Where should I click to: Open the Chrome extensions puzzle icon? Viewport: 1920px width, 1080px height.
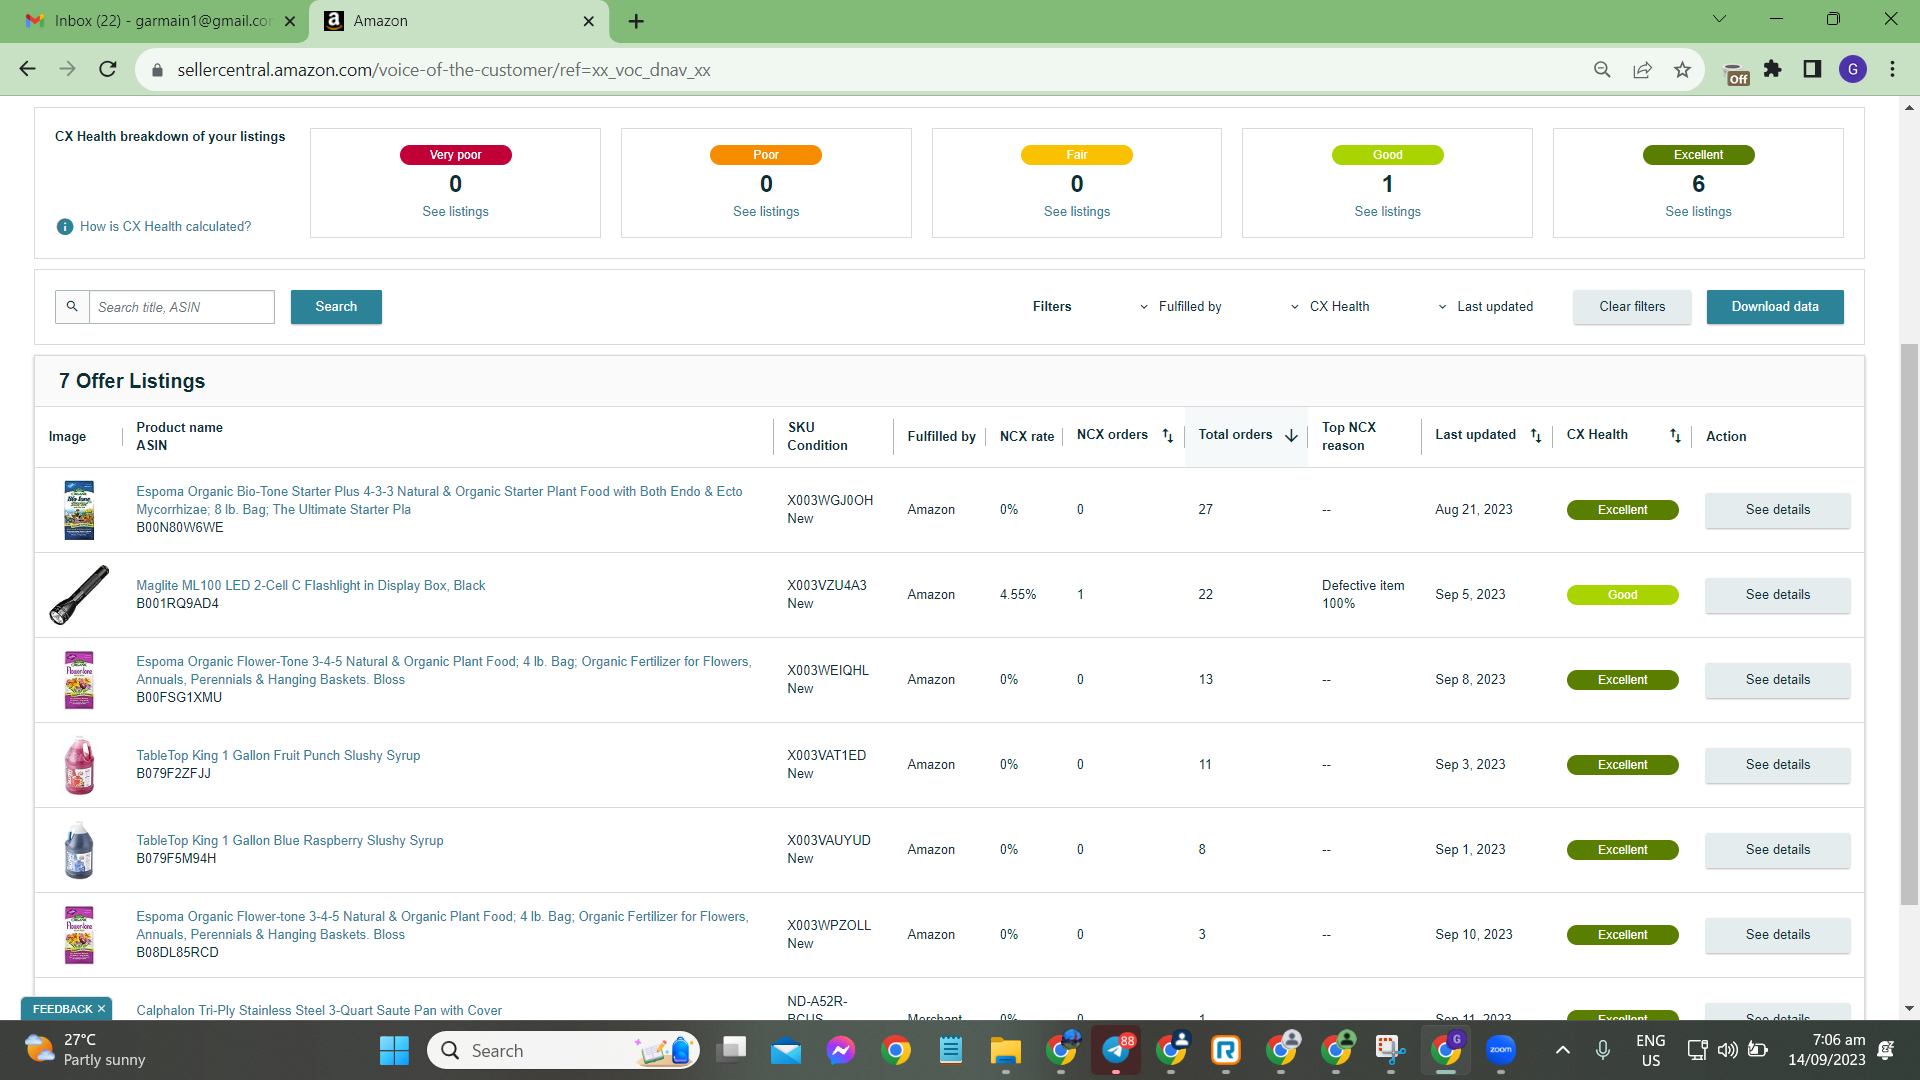(1773, 69)
